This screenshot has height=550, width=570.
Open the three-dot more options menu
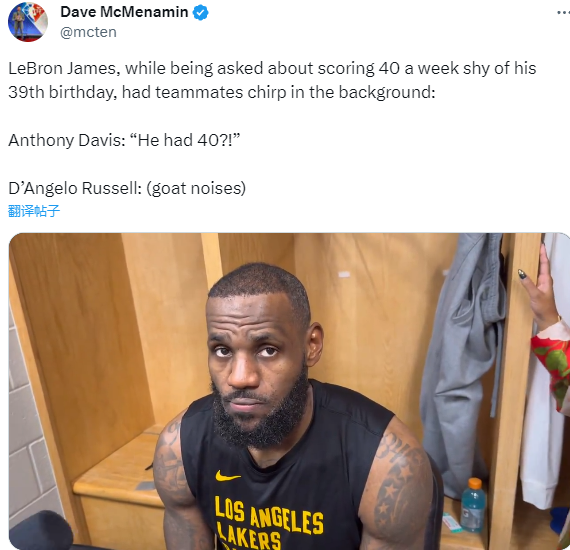563,12
